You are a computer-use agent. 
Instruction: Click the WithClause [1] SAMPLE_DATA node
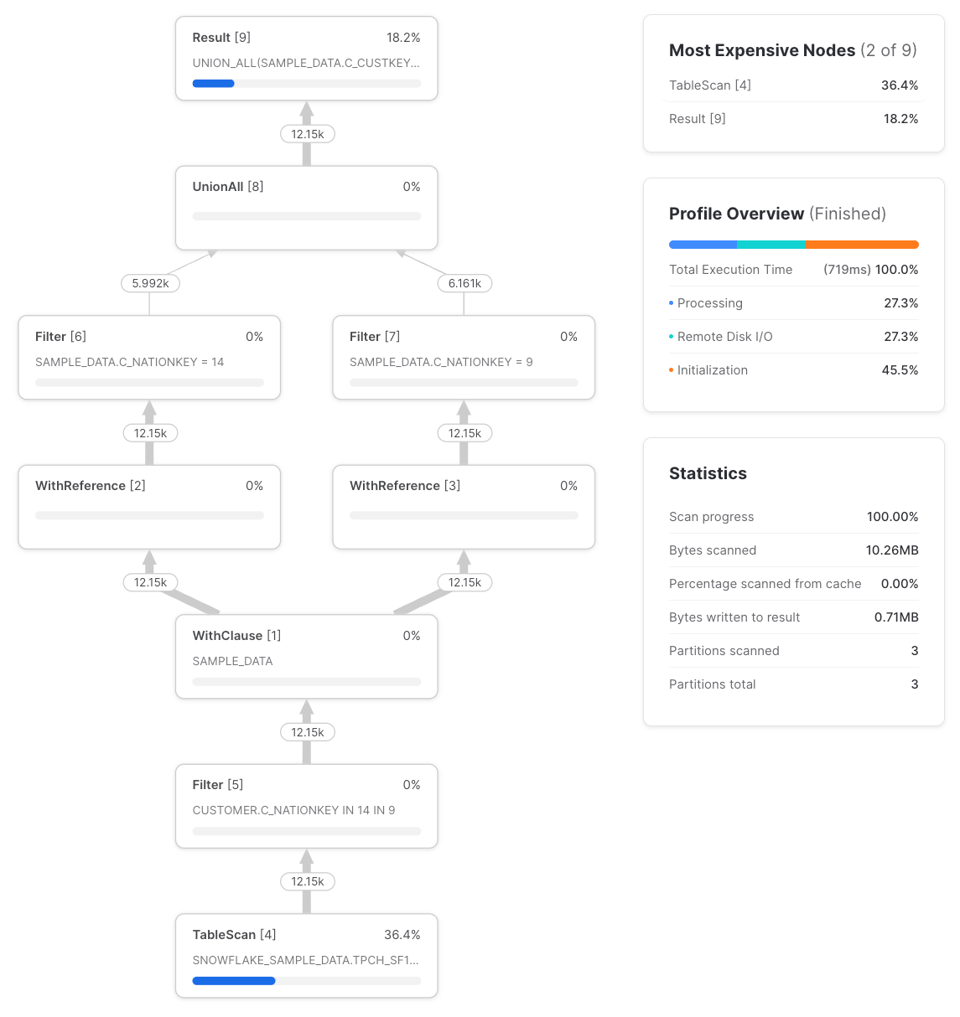[x=306, y=656]
